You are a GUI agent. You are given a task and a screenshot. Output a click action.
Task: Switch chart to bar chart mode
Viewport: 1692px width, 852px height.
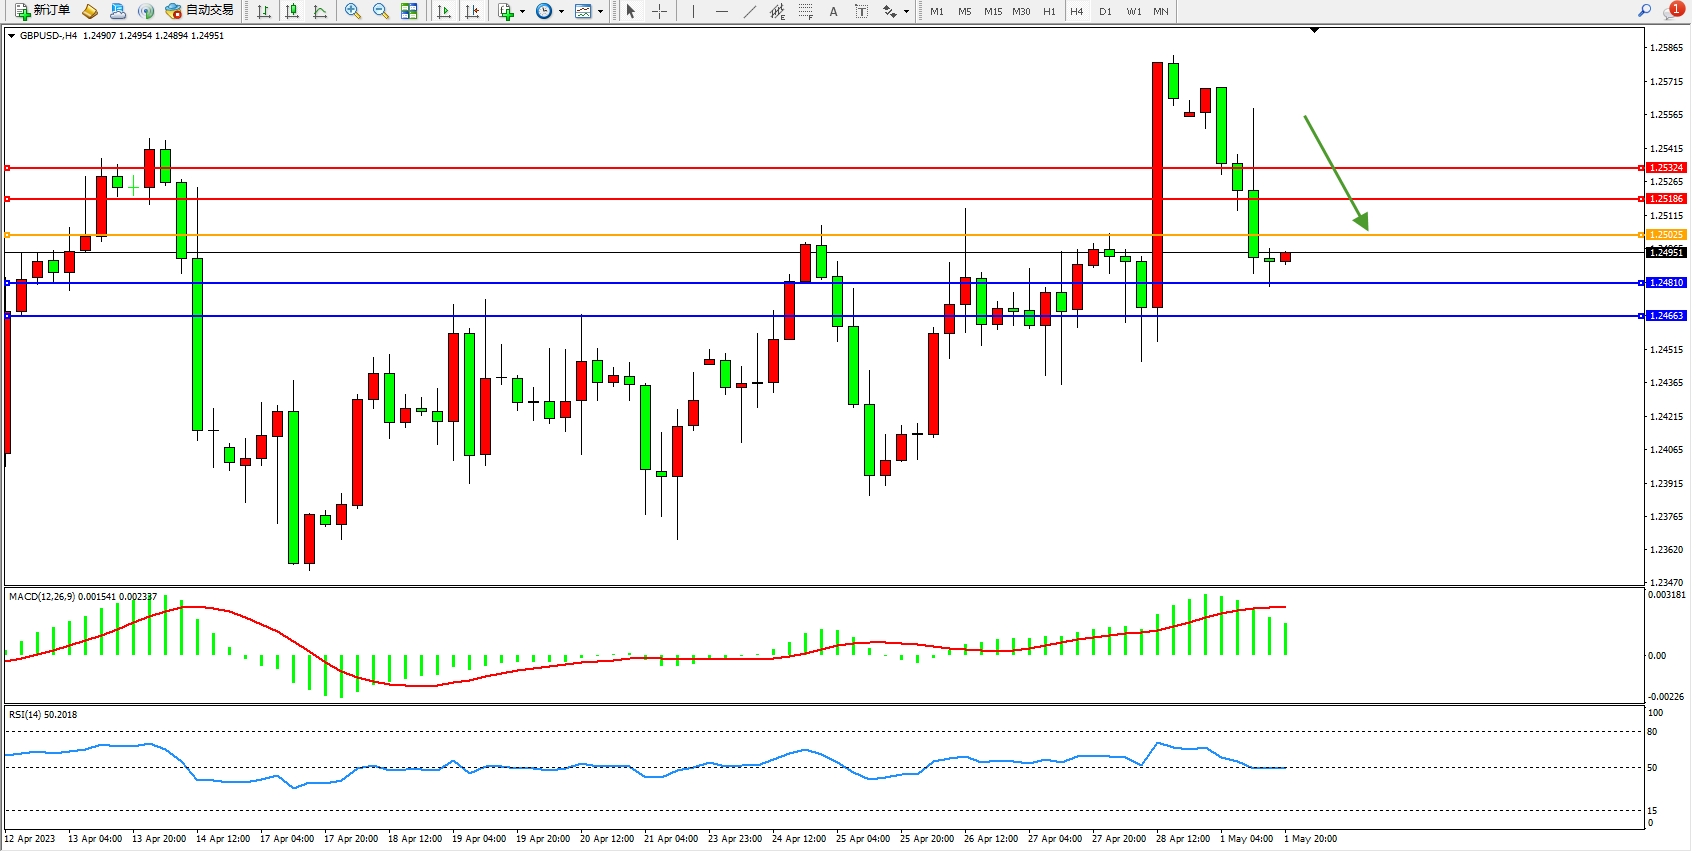tap(264, 11)
